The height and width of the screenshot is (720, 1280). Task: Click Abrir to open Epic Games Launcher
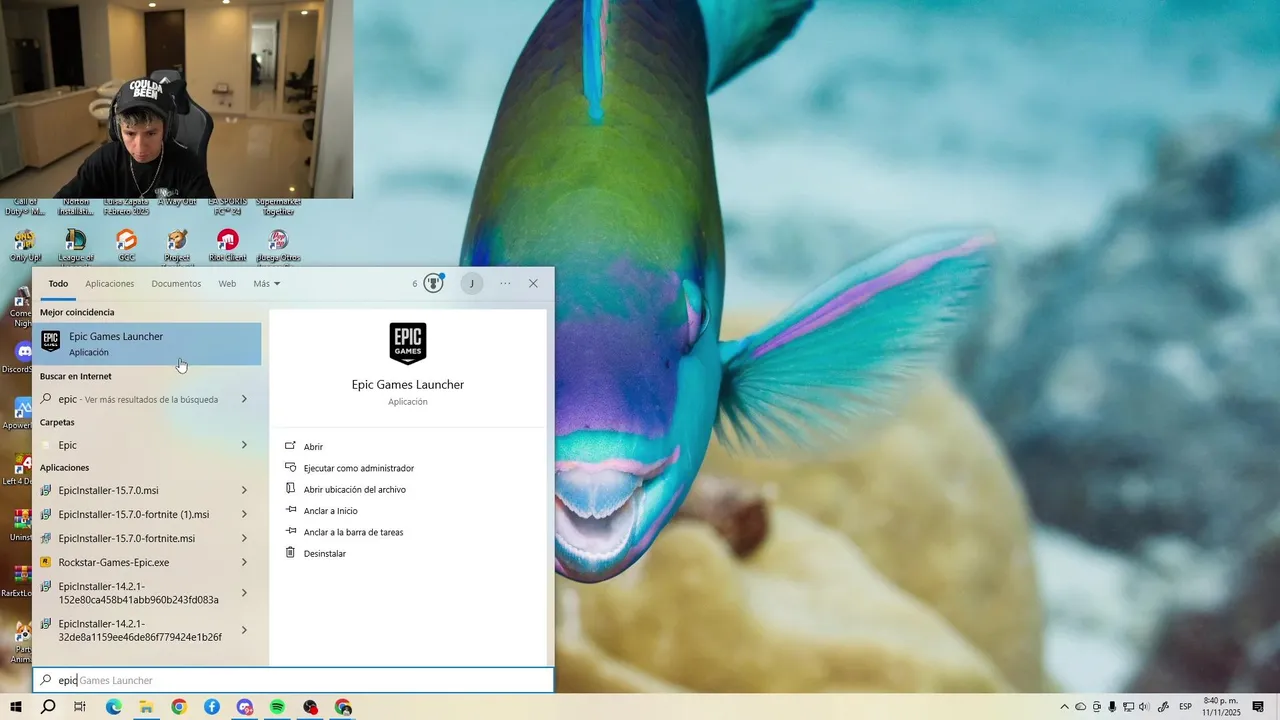coord(313,447)
